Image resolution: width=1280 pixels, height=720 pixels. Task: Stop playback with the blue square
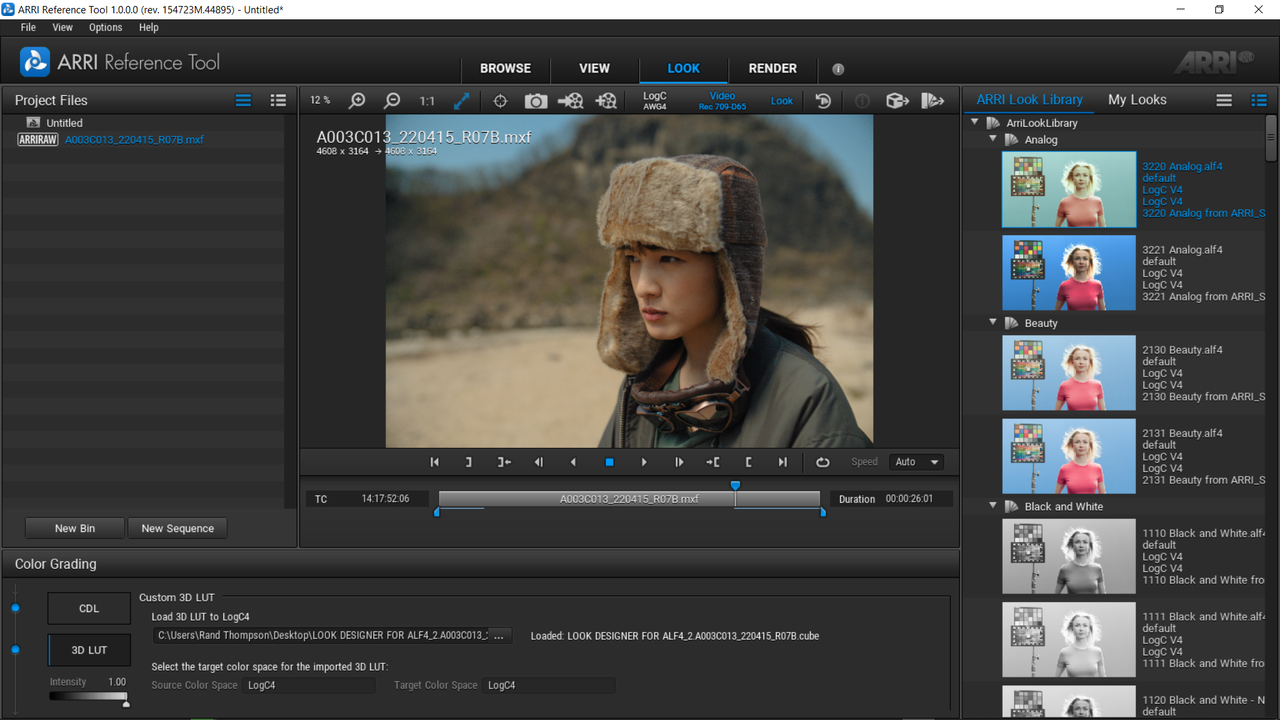(x=609, y=462)
